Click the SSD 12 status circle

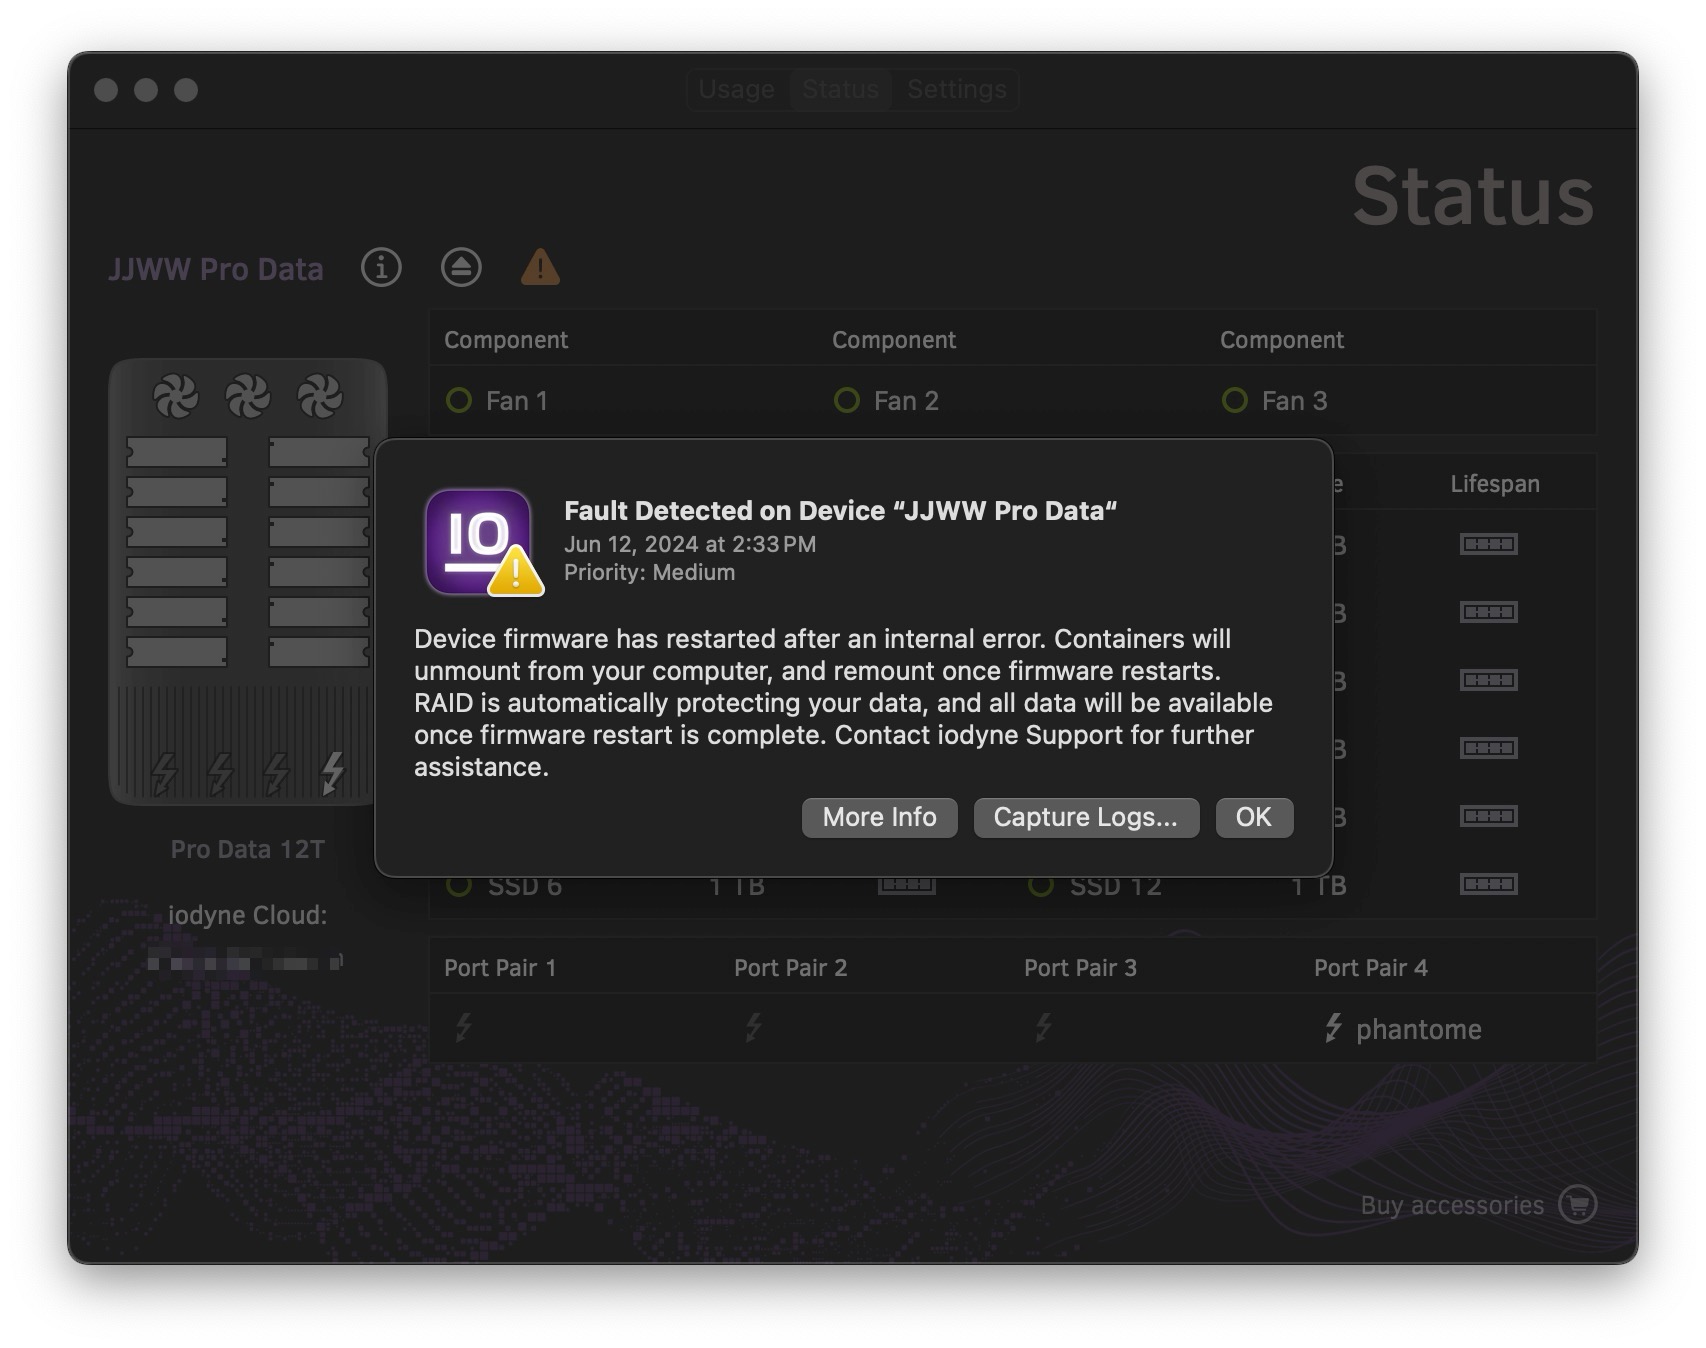click(1041, 886)
